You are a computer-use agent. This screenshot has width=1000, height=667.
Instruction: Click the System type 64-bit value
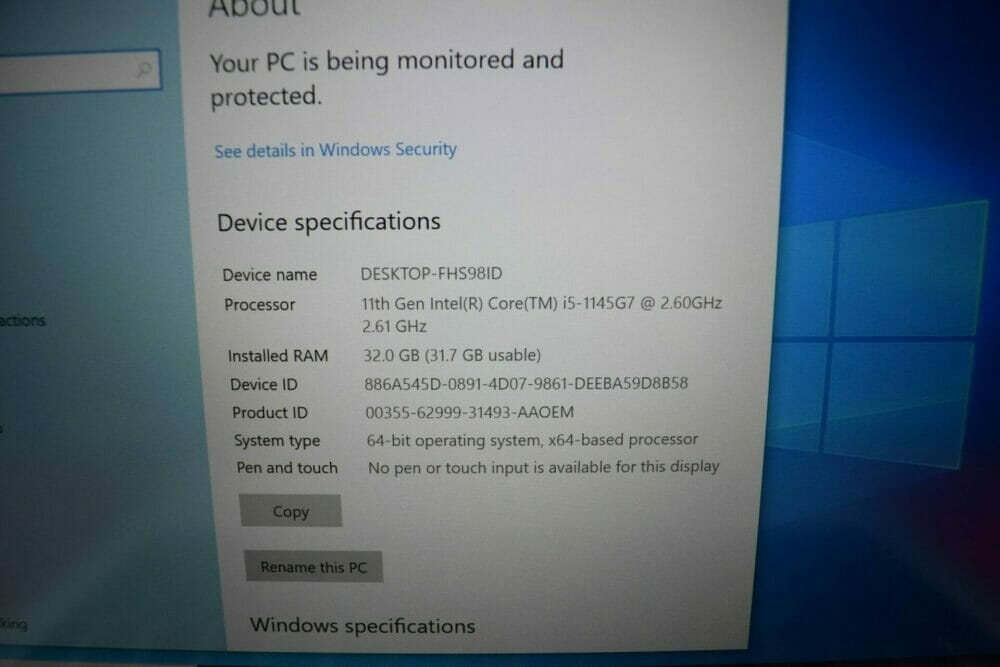click(x=532, y=440)
